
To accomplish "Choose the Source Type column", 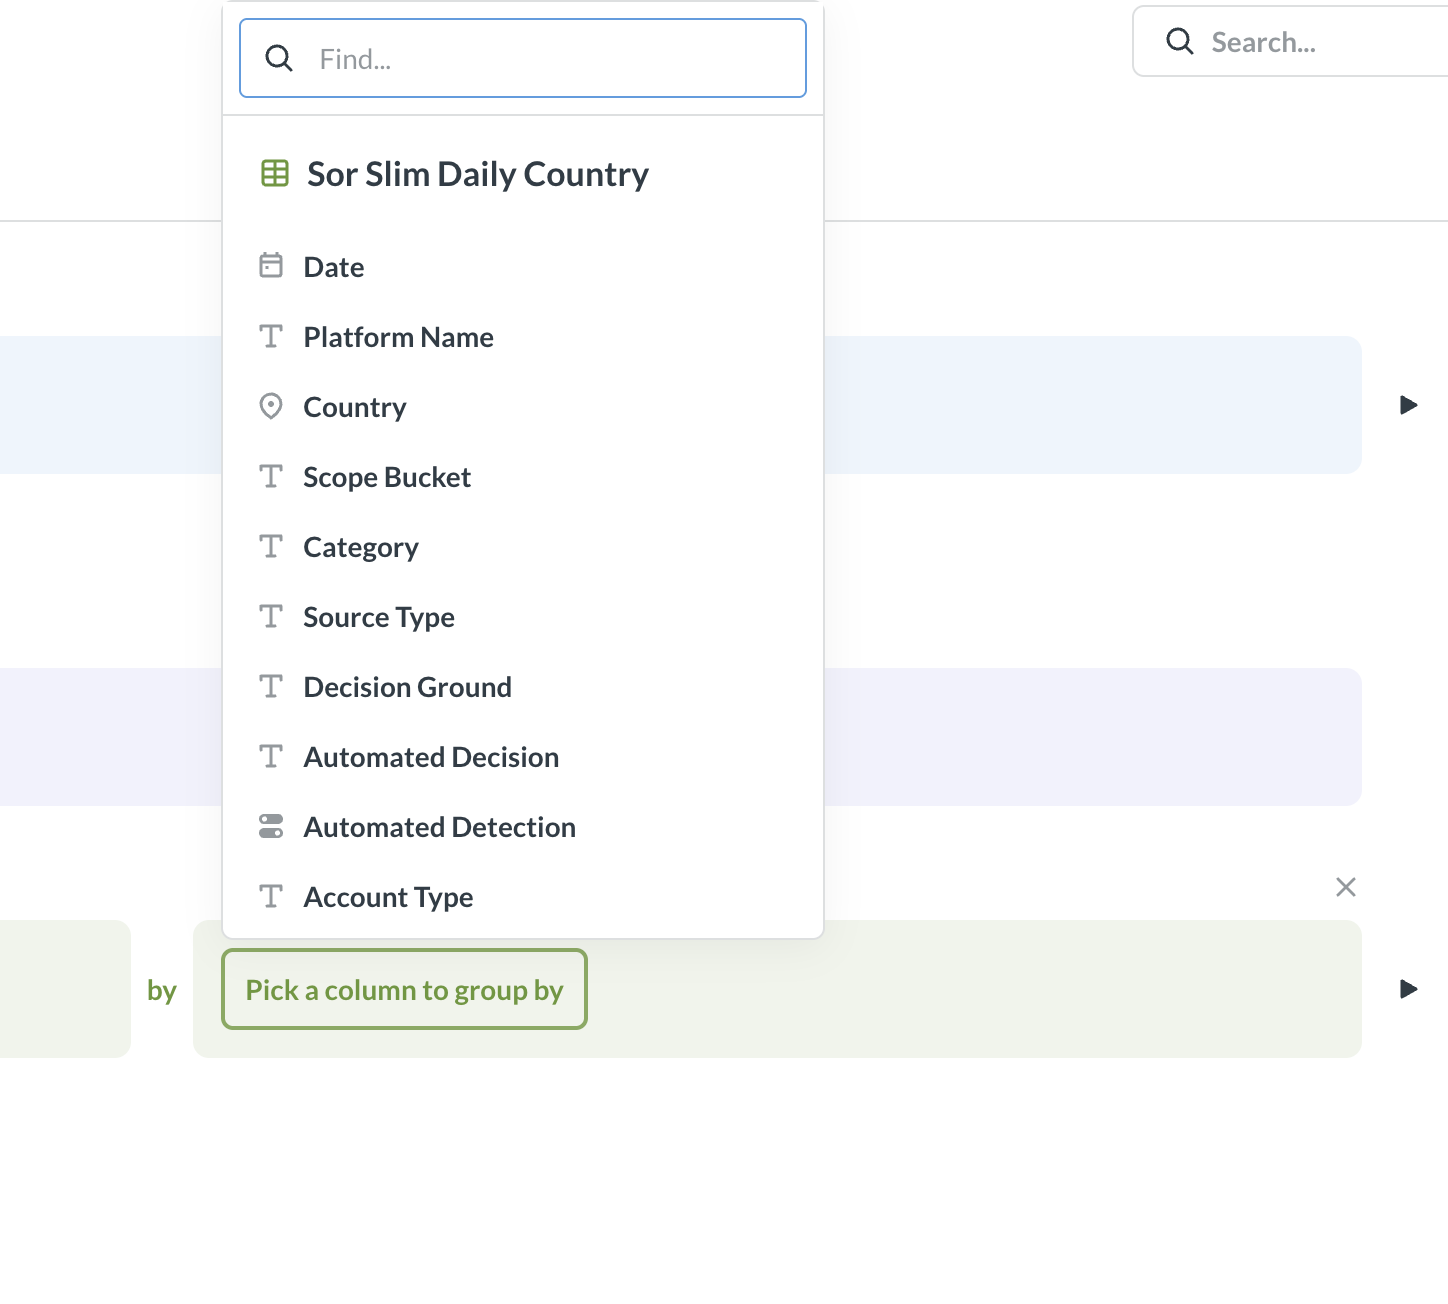I will point(523,617).
